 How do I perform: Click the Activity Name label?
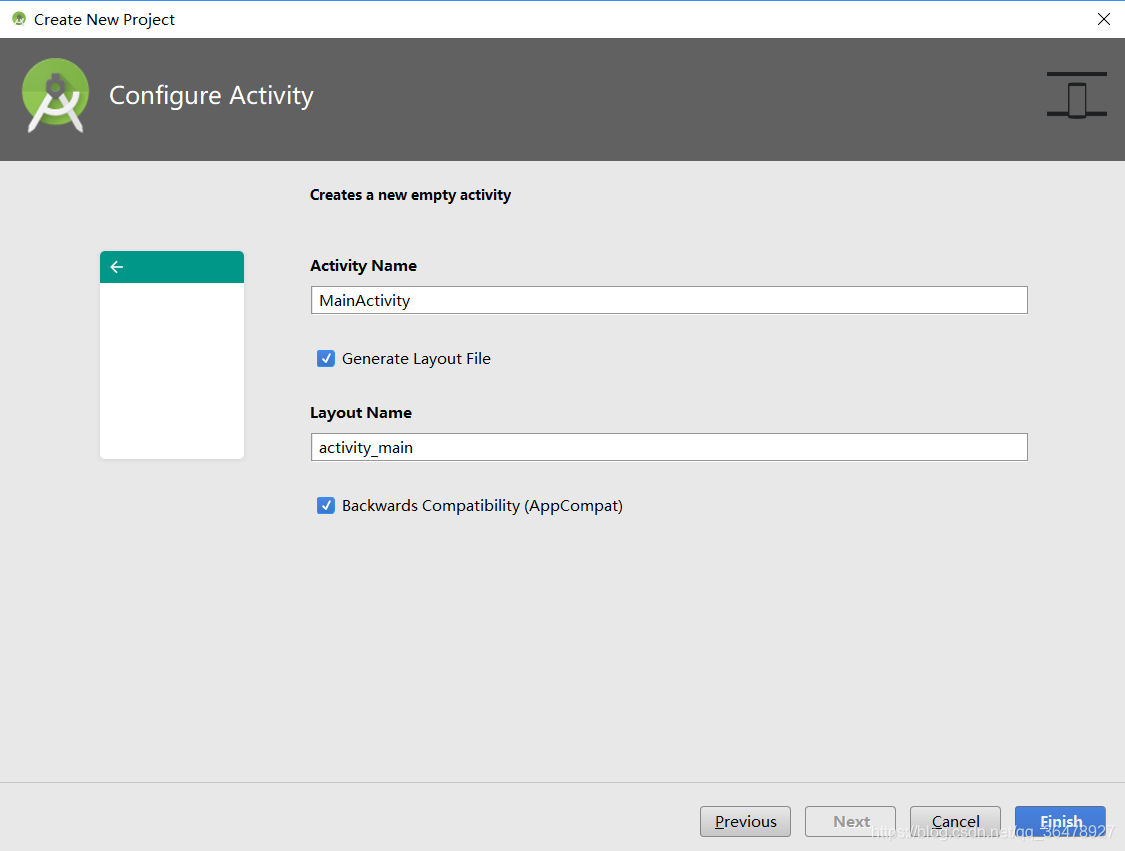click(x=363, y=265)
